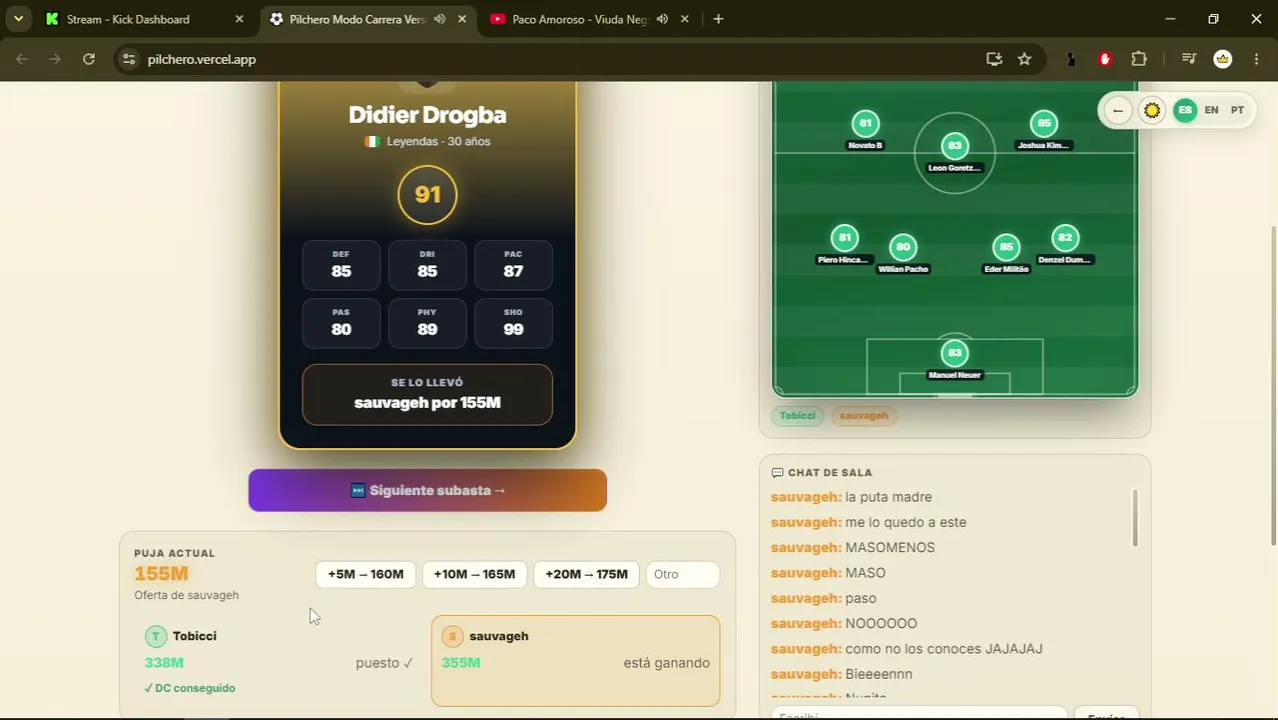Click chat message 'me lo quedo a este'
This screenshot has height=720, width=1278.
click(905, 522)
